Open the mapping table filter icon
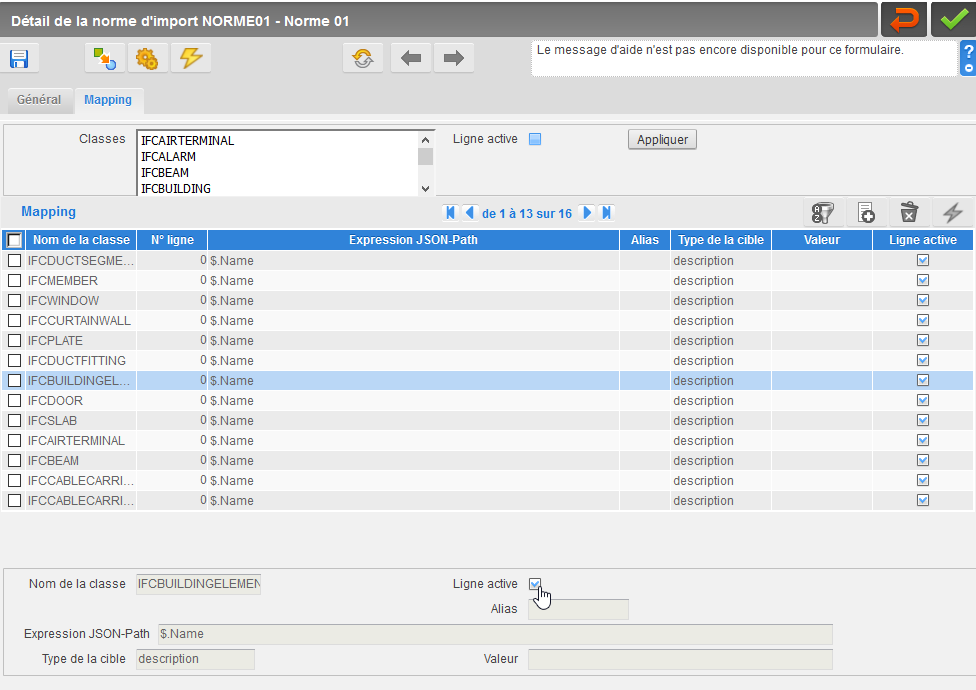This screenshot has width=976, height=690. 823,213
